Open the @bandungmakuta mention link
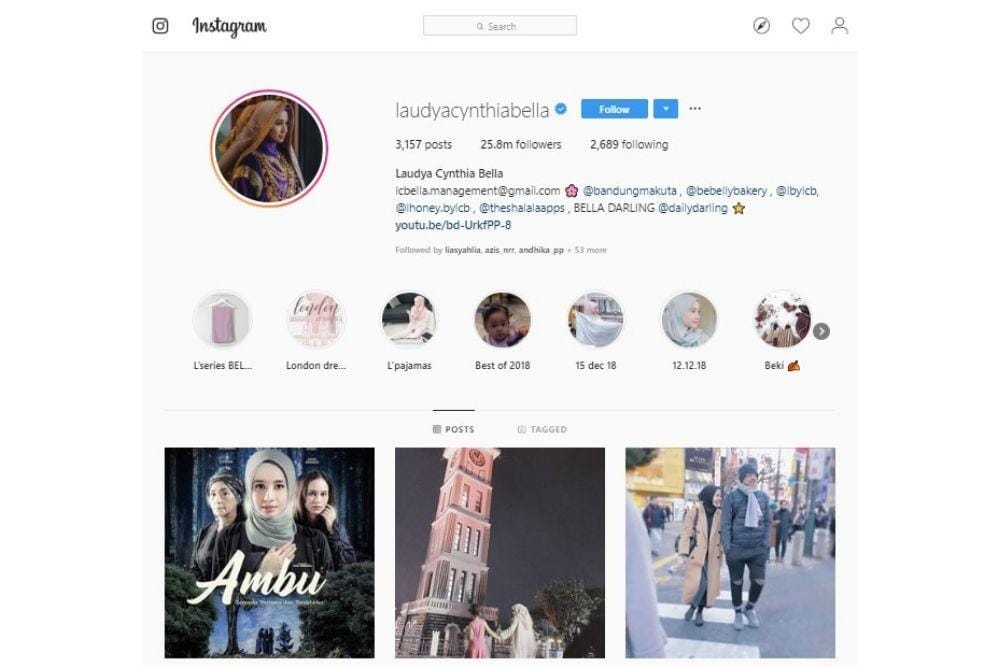The height and width of the screenshot is (667, 1000). click(630, 191)
